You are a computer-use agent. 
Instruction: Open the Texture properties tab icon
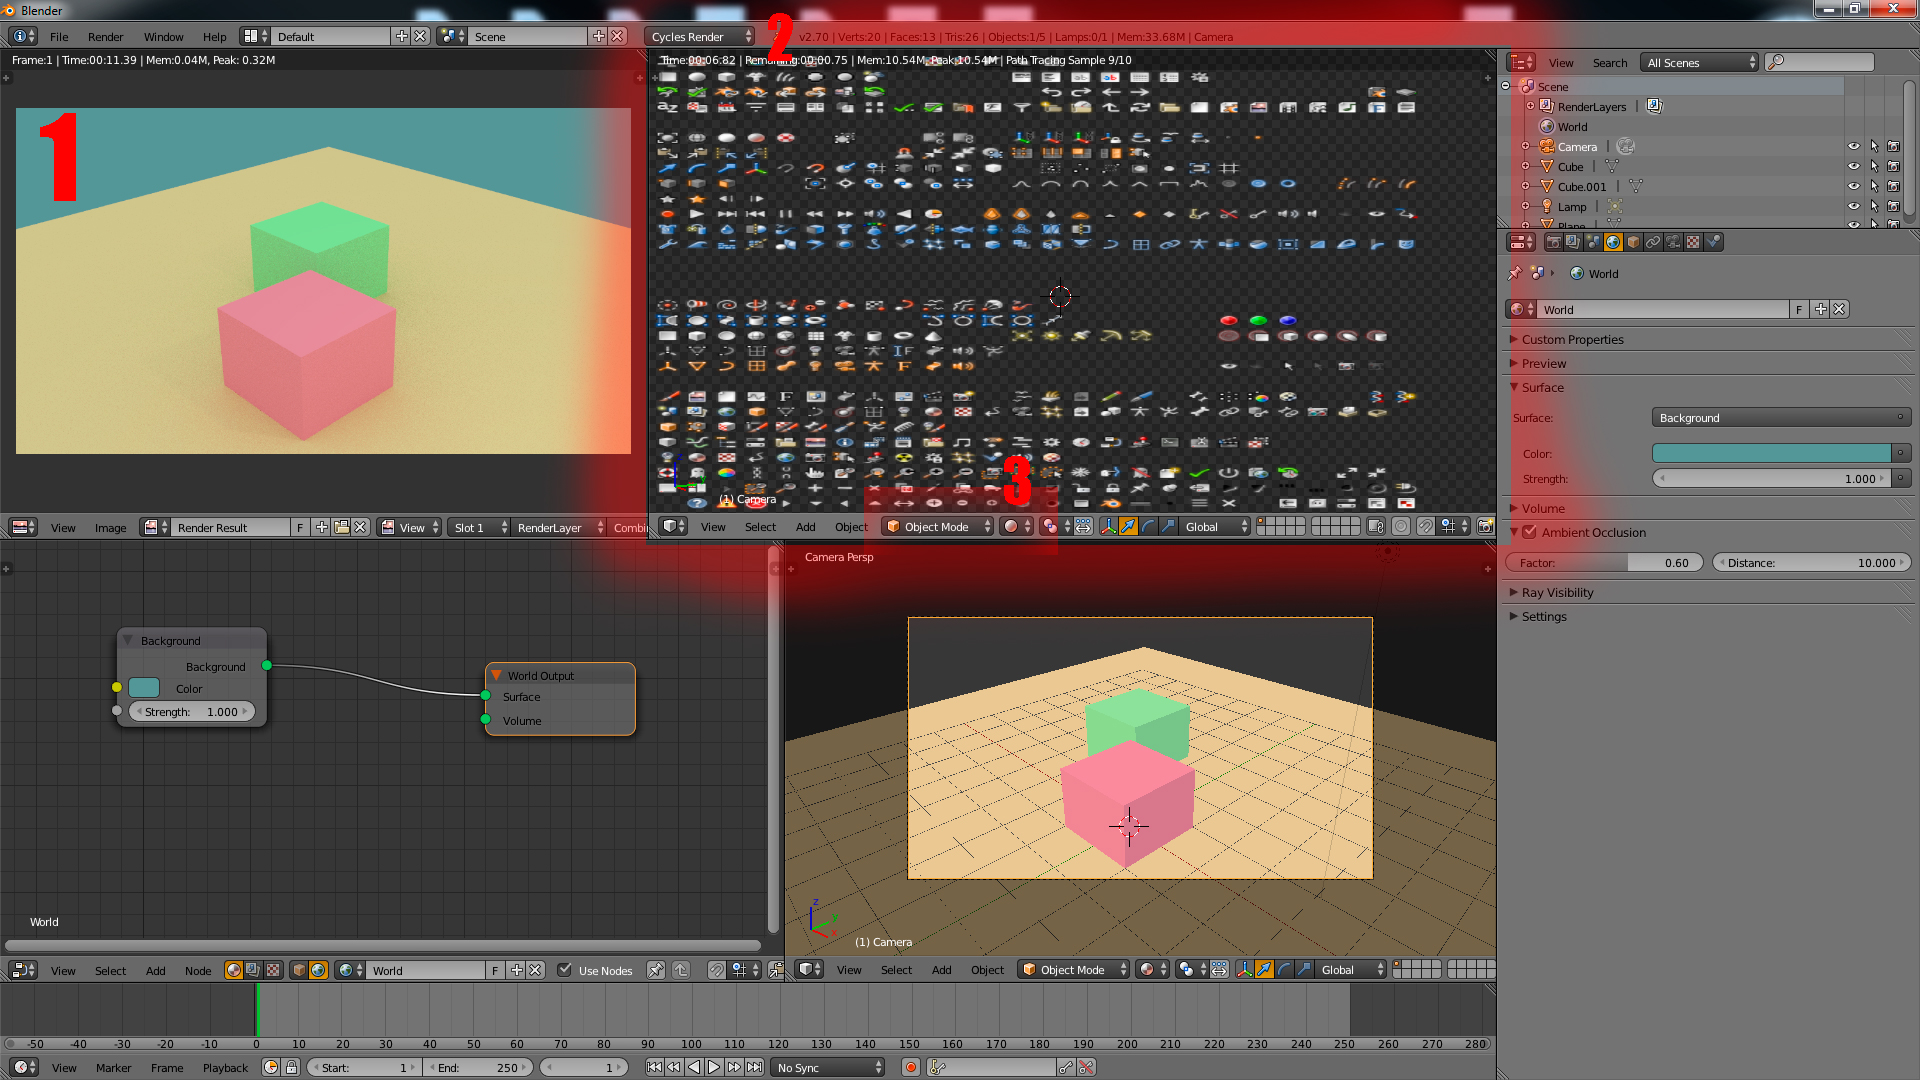click(x=1693, y=242)
